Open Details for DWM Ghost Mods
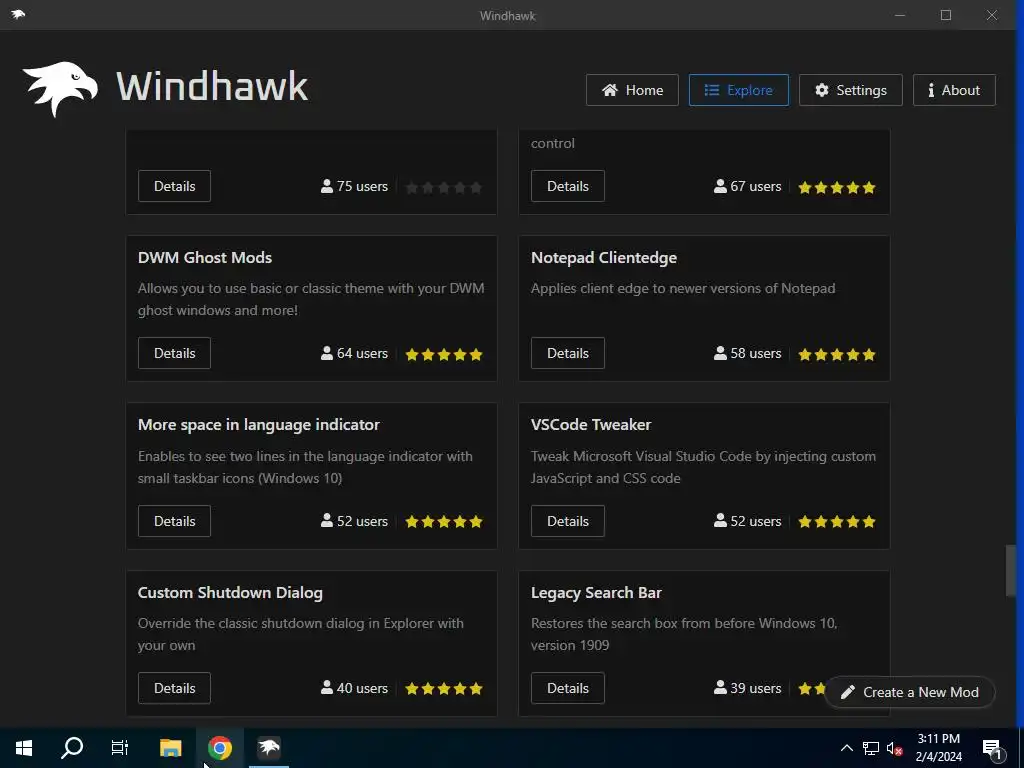1024x768 pixels. (174, 353)
